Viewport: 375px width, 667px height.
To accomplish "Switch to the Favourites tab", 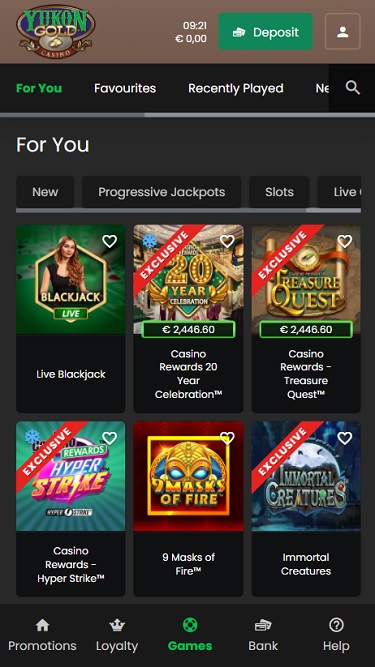I will coord(125,88).
